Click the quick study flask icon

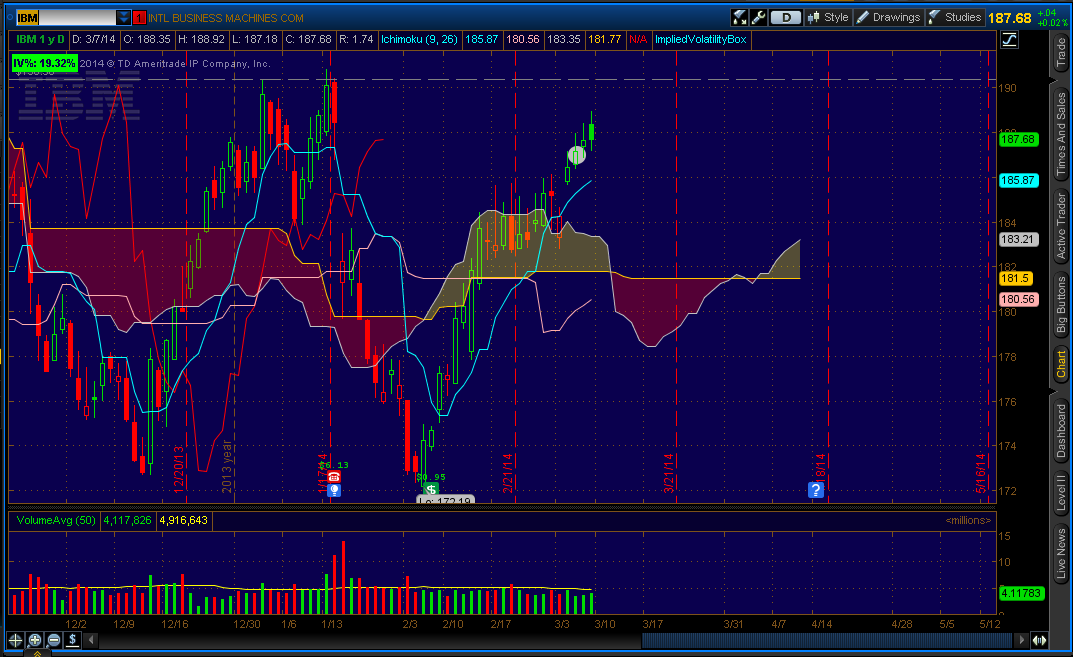click(x=739, y=17)
